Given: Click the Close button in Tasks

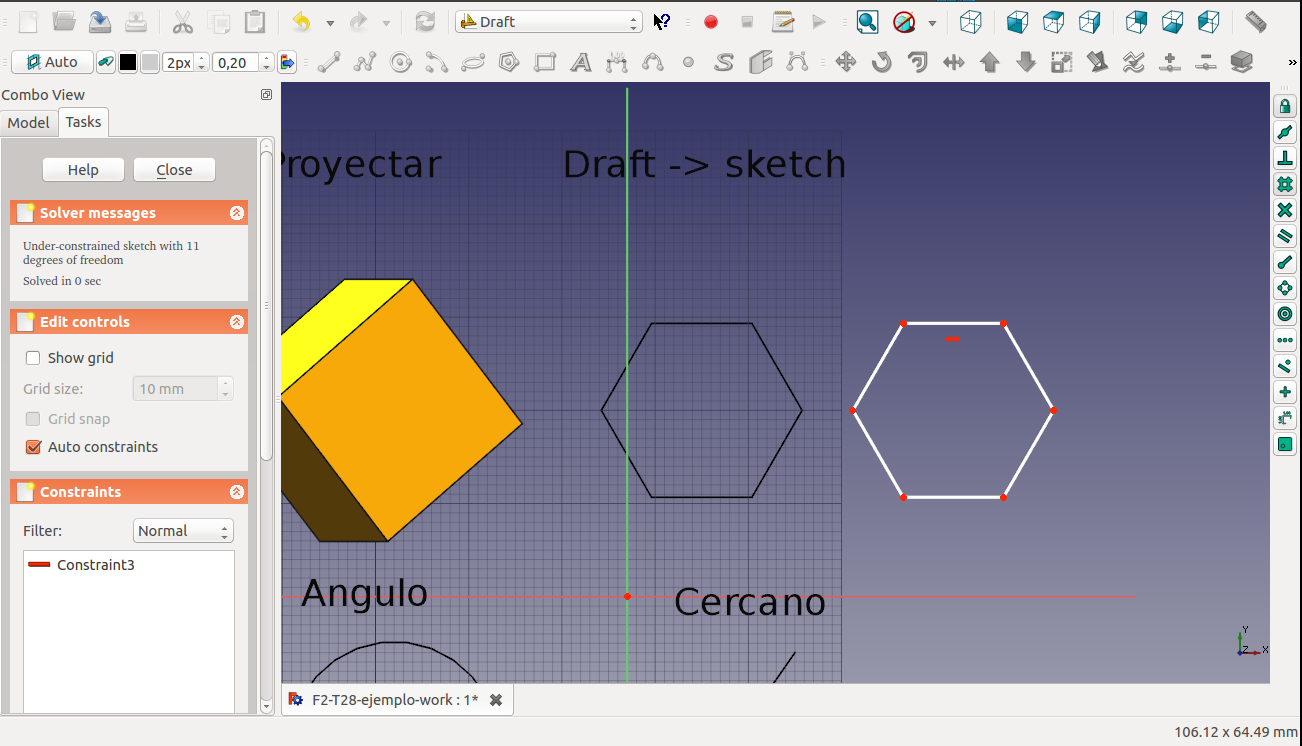Looking at the screenshot, I should 174,170.
